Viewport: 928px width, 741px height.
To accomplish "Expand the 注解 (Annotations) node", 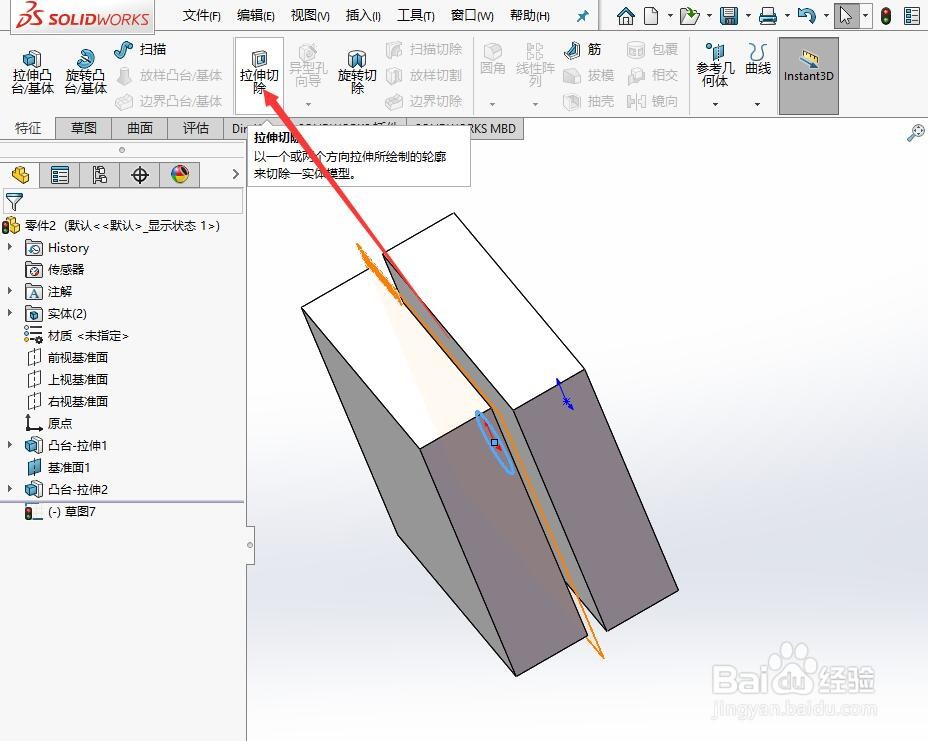I will tap(9, 291).
